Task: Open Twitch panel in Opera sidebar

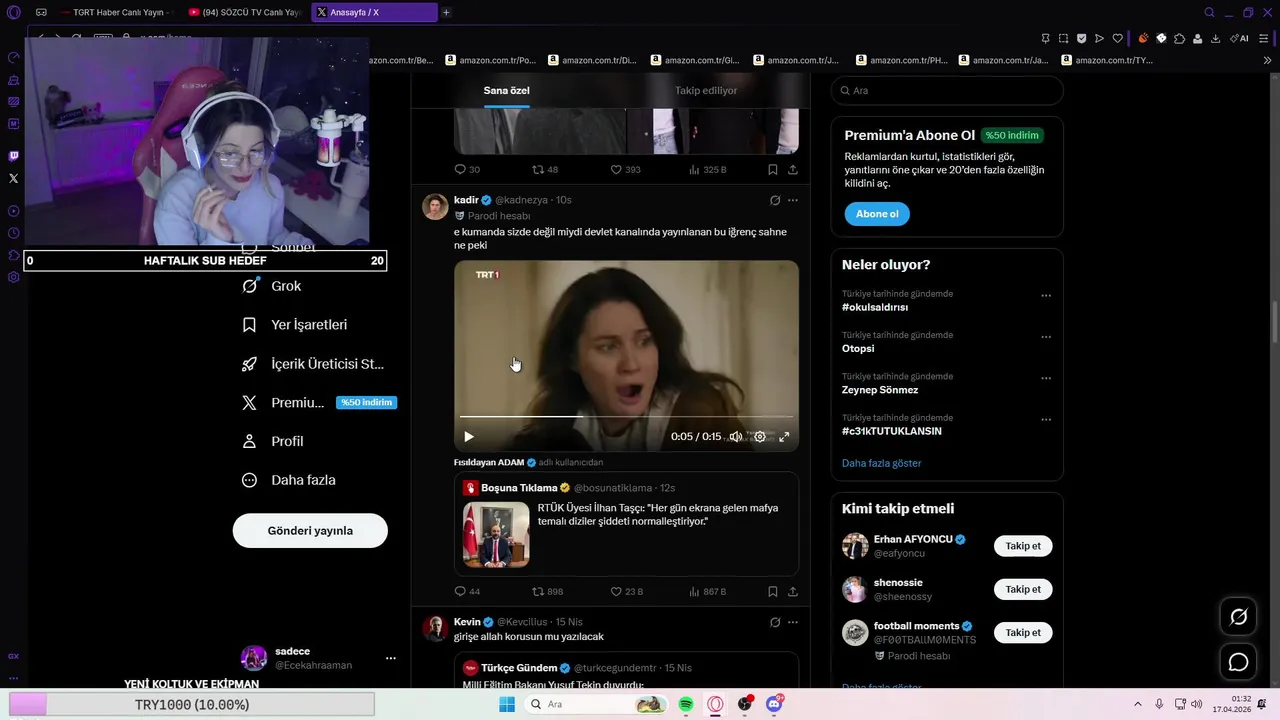Action: click(13, 156)
